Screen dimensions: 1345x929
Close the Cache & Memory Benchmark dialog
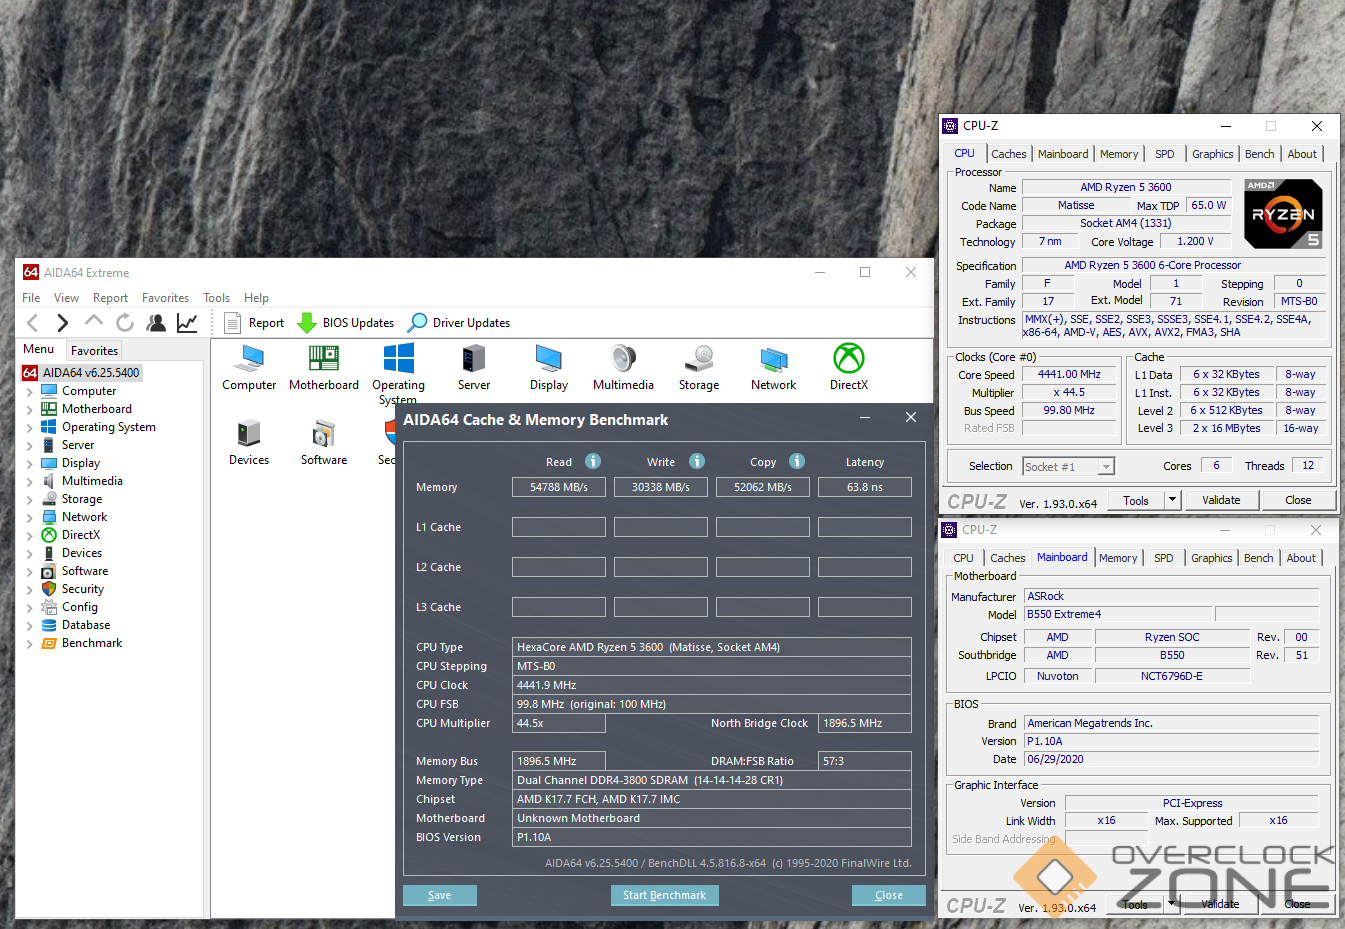pyautogui.click(x=888, y=895)
